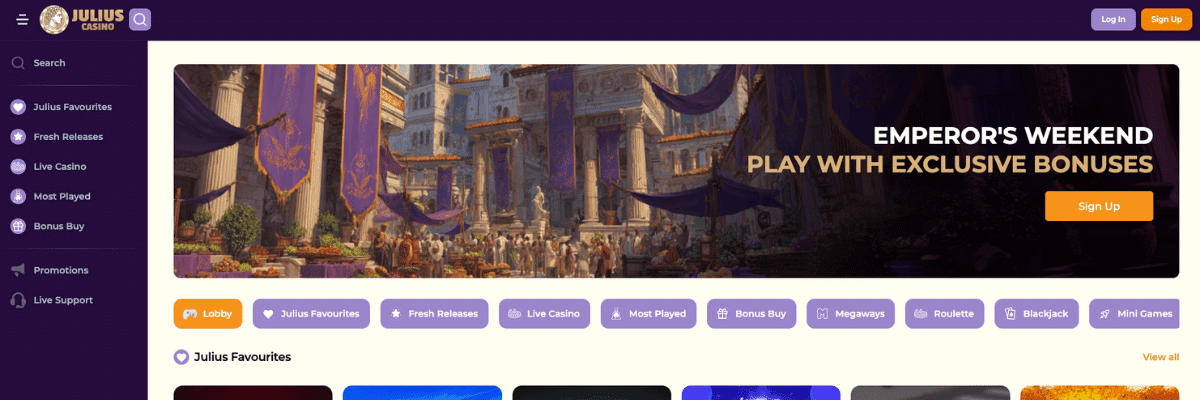Viewport: 1200px width, 400px height.
Task: Open Promotions megaphone icon in sidebar
Action: click(18, 270)
